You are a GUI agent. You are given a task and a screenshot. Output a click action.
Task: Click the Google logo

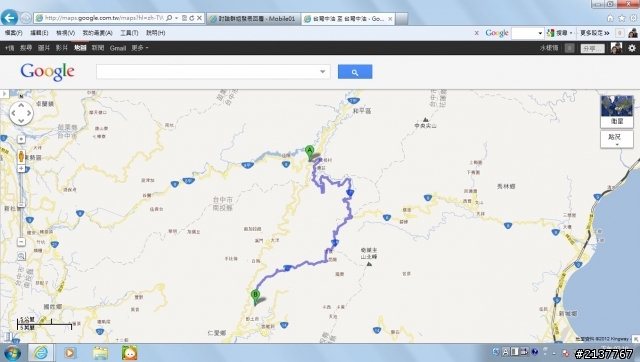pyautogui.click(x=47, y=72)
